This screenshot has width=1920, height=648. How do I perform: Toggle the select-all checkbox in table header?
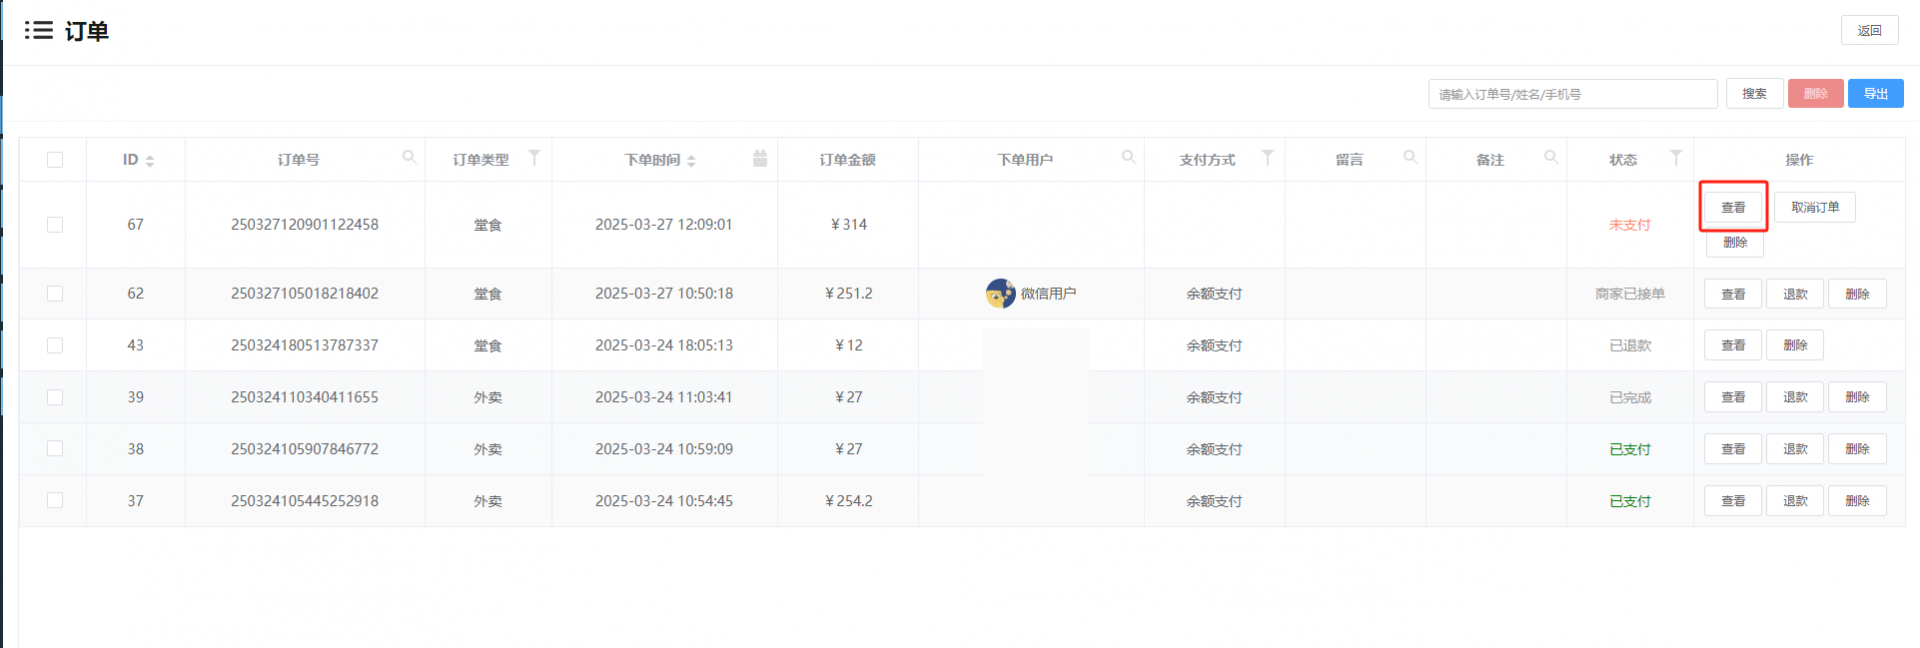point(55,160)
